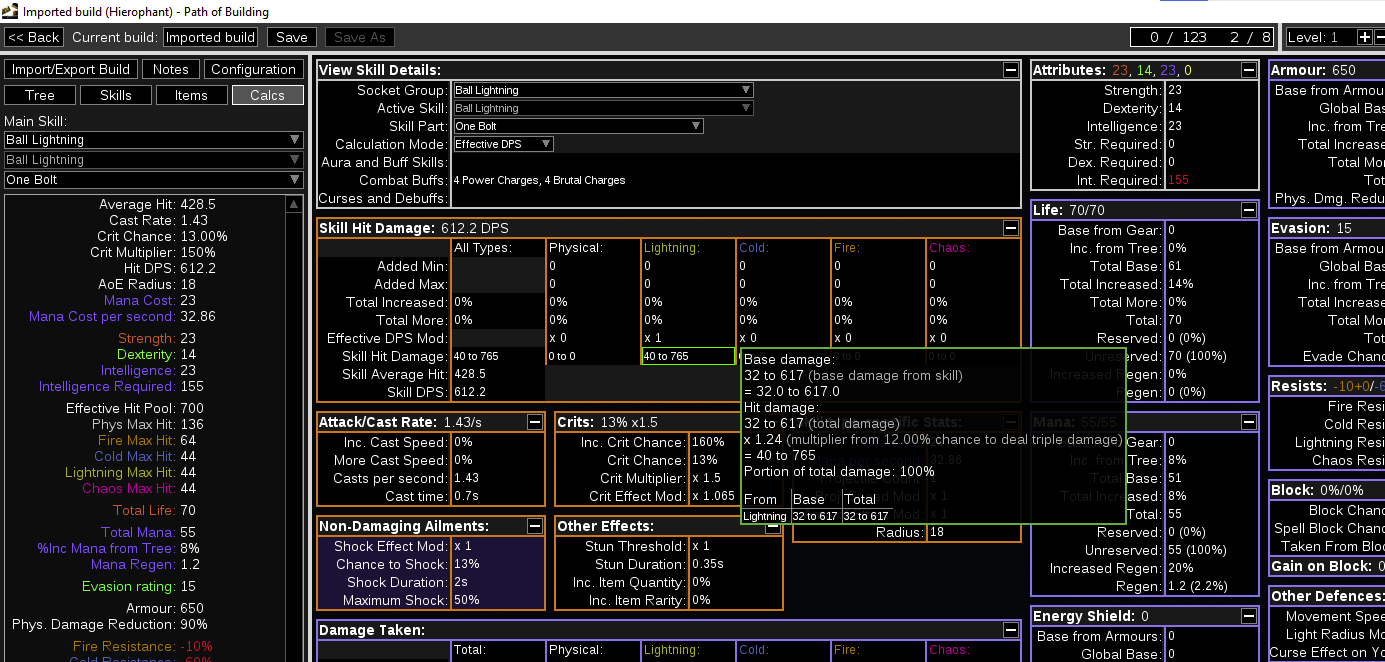Click the Skill DPS value 612.2

469,392
